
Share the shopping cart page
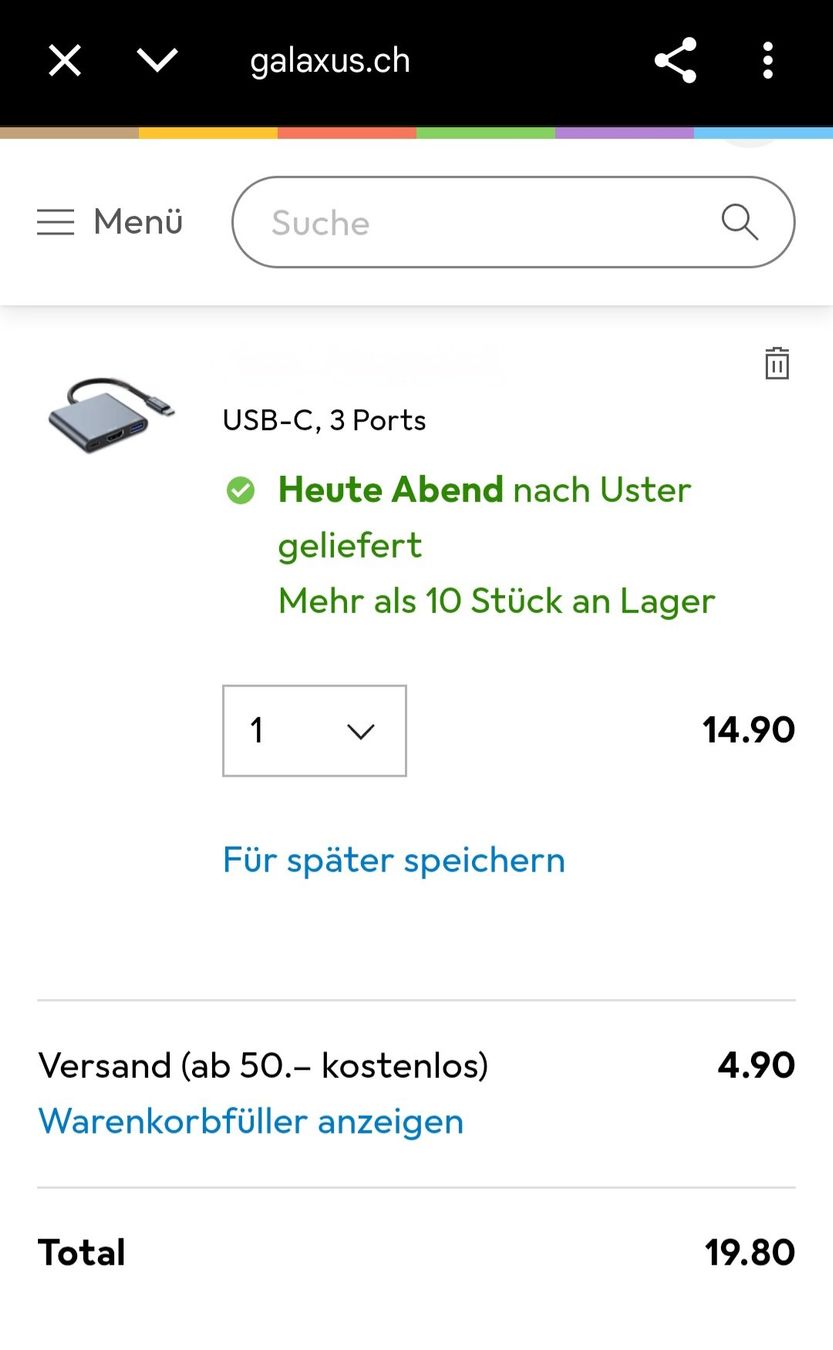(675, 60)
